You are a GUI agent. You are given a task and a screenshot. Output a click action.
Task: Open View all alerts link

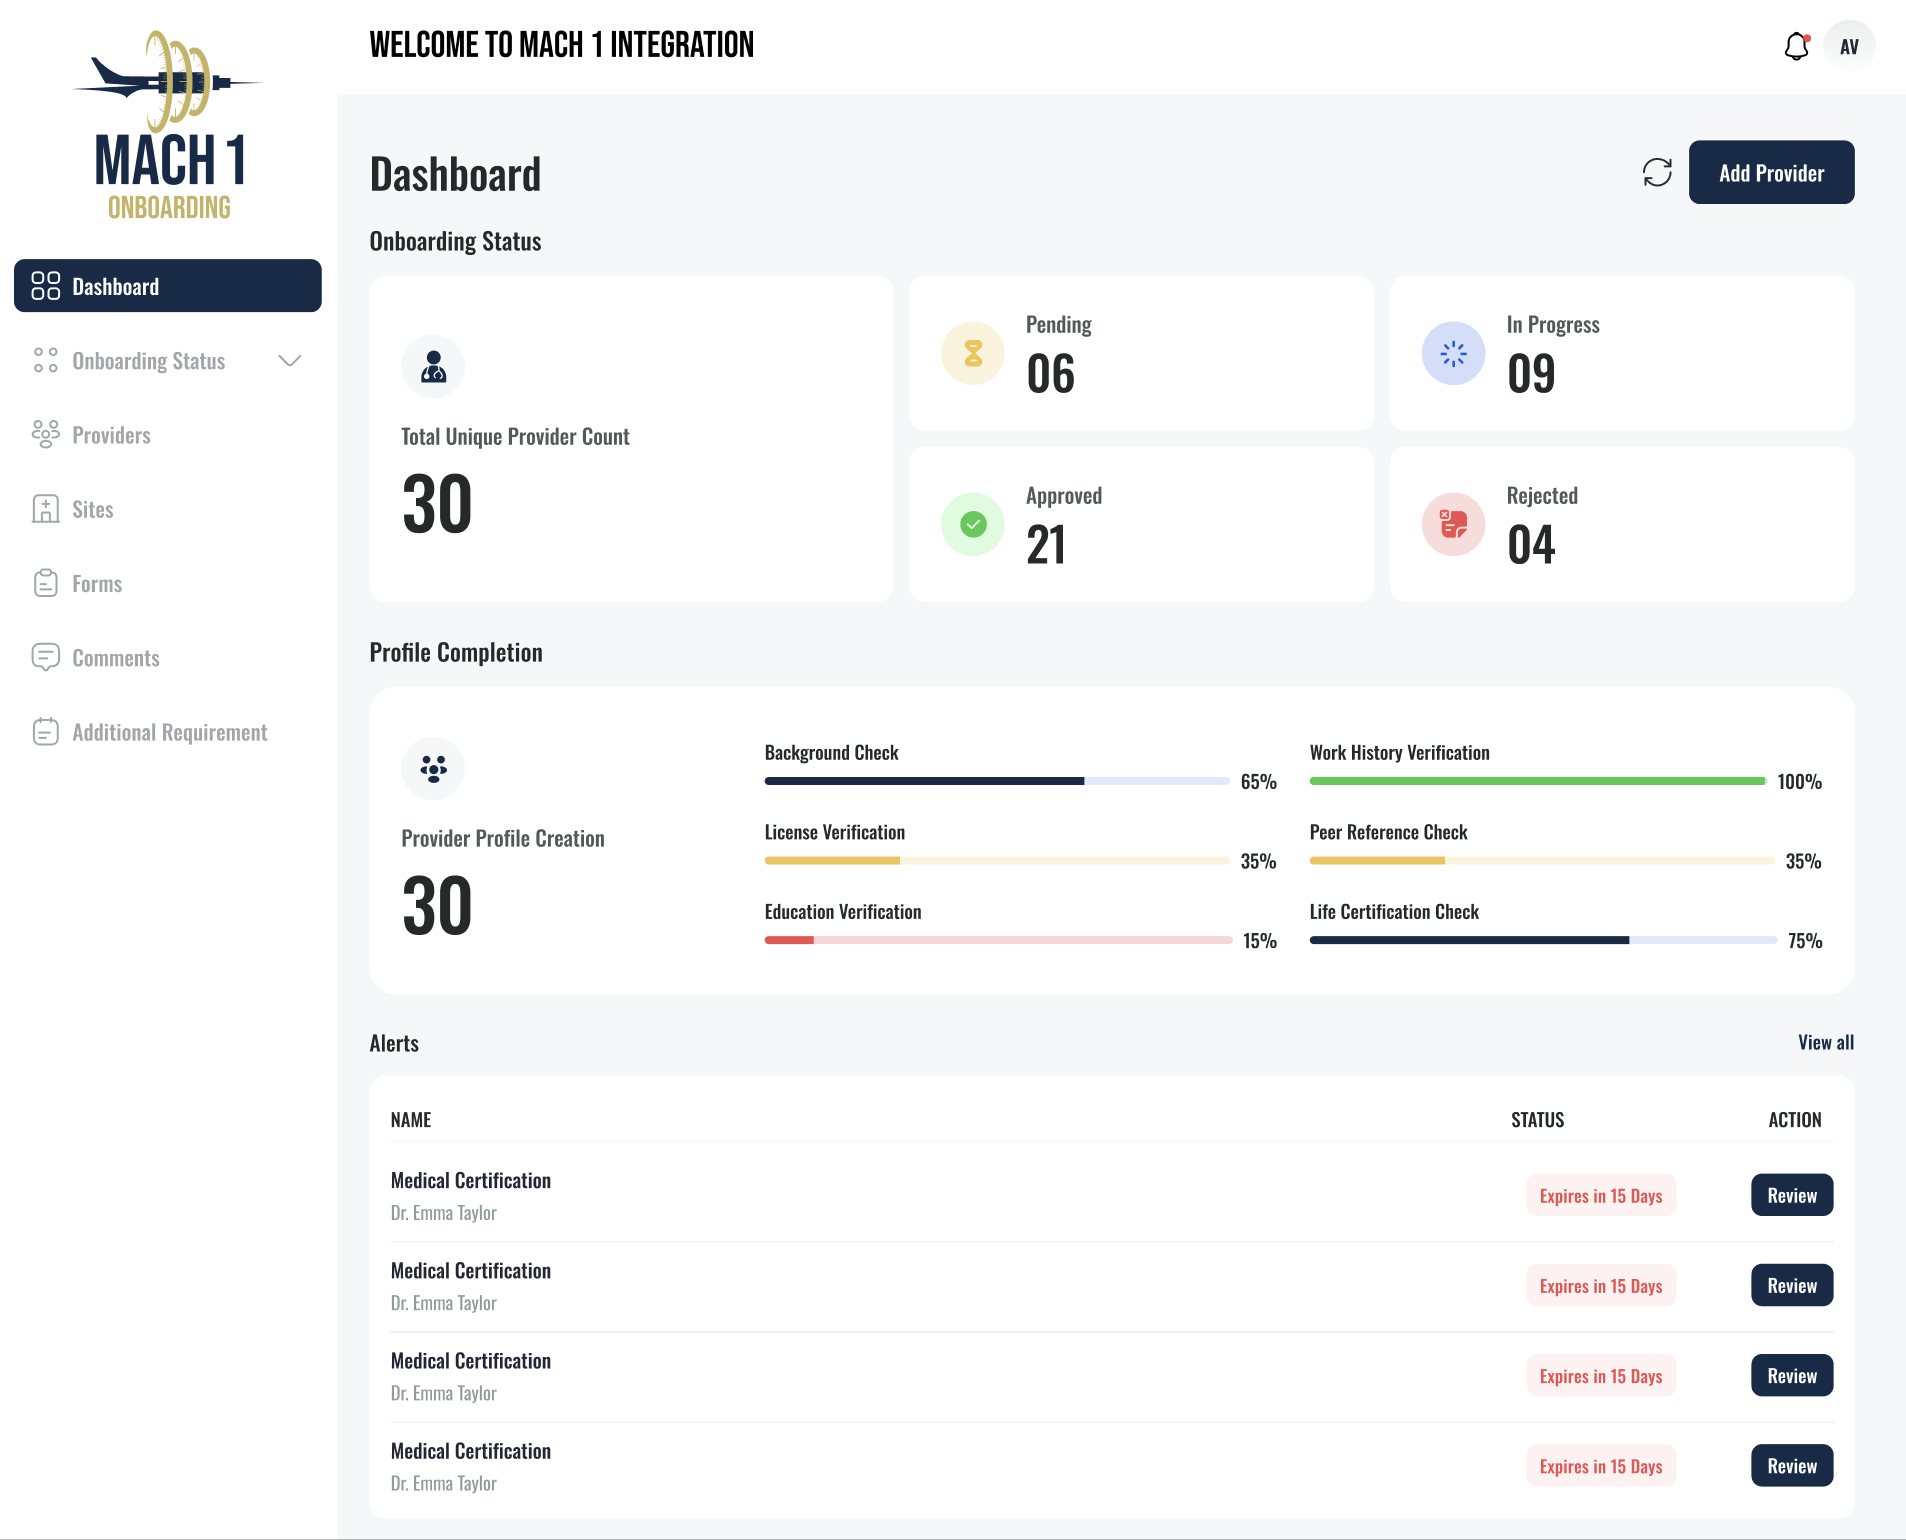click(1826, 1042)
